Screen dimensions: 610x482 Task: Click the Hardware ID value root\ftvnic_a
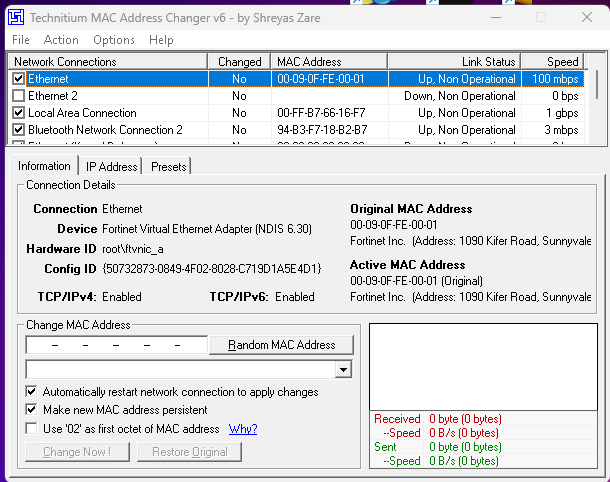click(x=133, y=249)
